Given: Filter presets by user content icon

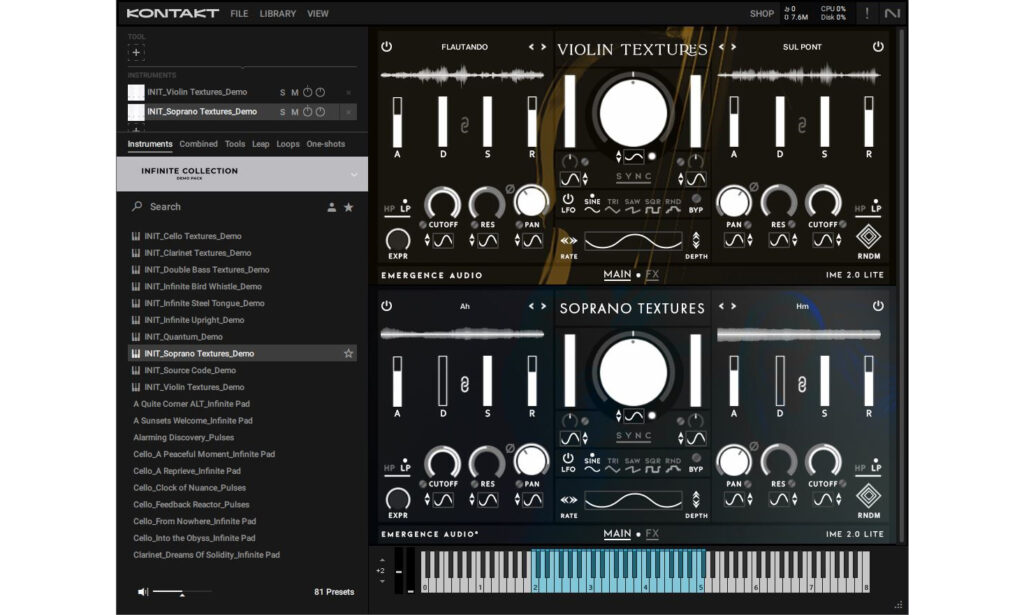Looking at the screenshot, I should [332, 207].
